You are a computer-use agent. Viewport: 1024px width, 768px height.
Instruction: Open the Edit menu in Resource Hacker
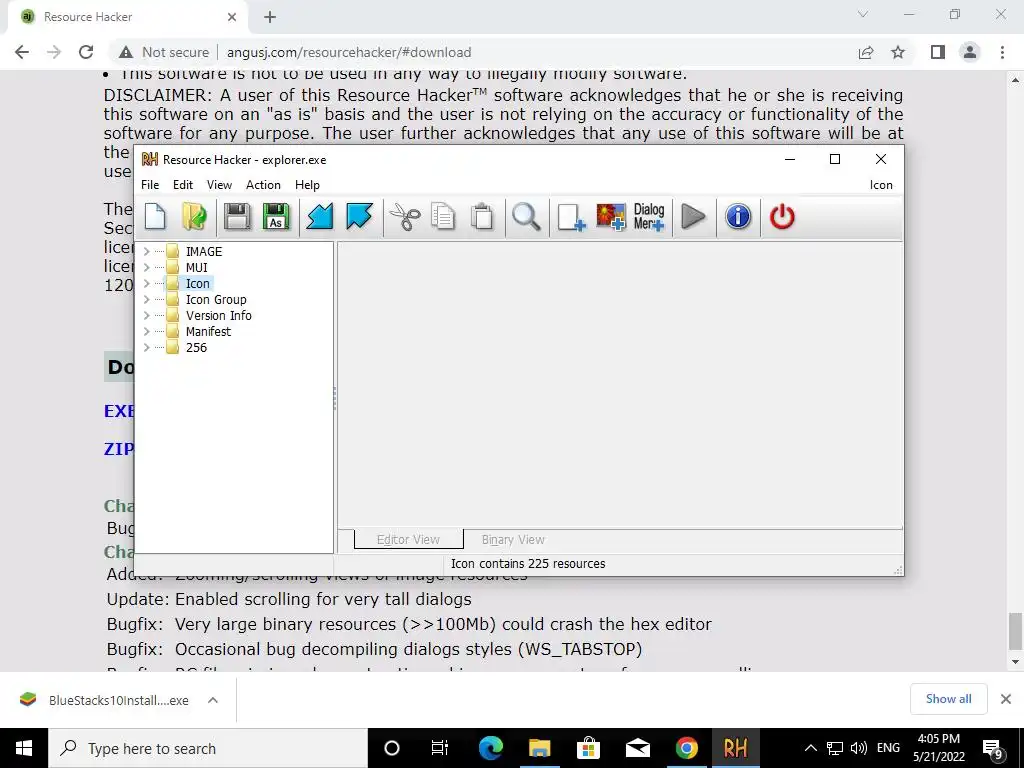[183, 185]
